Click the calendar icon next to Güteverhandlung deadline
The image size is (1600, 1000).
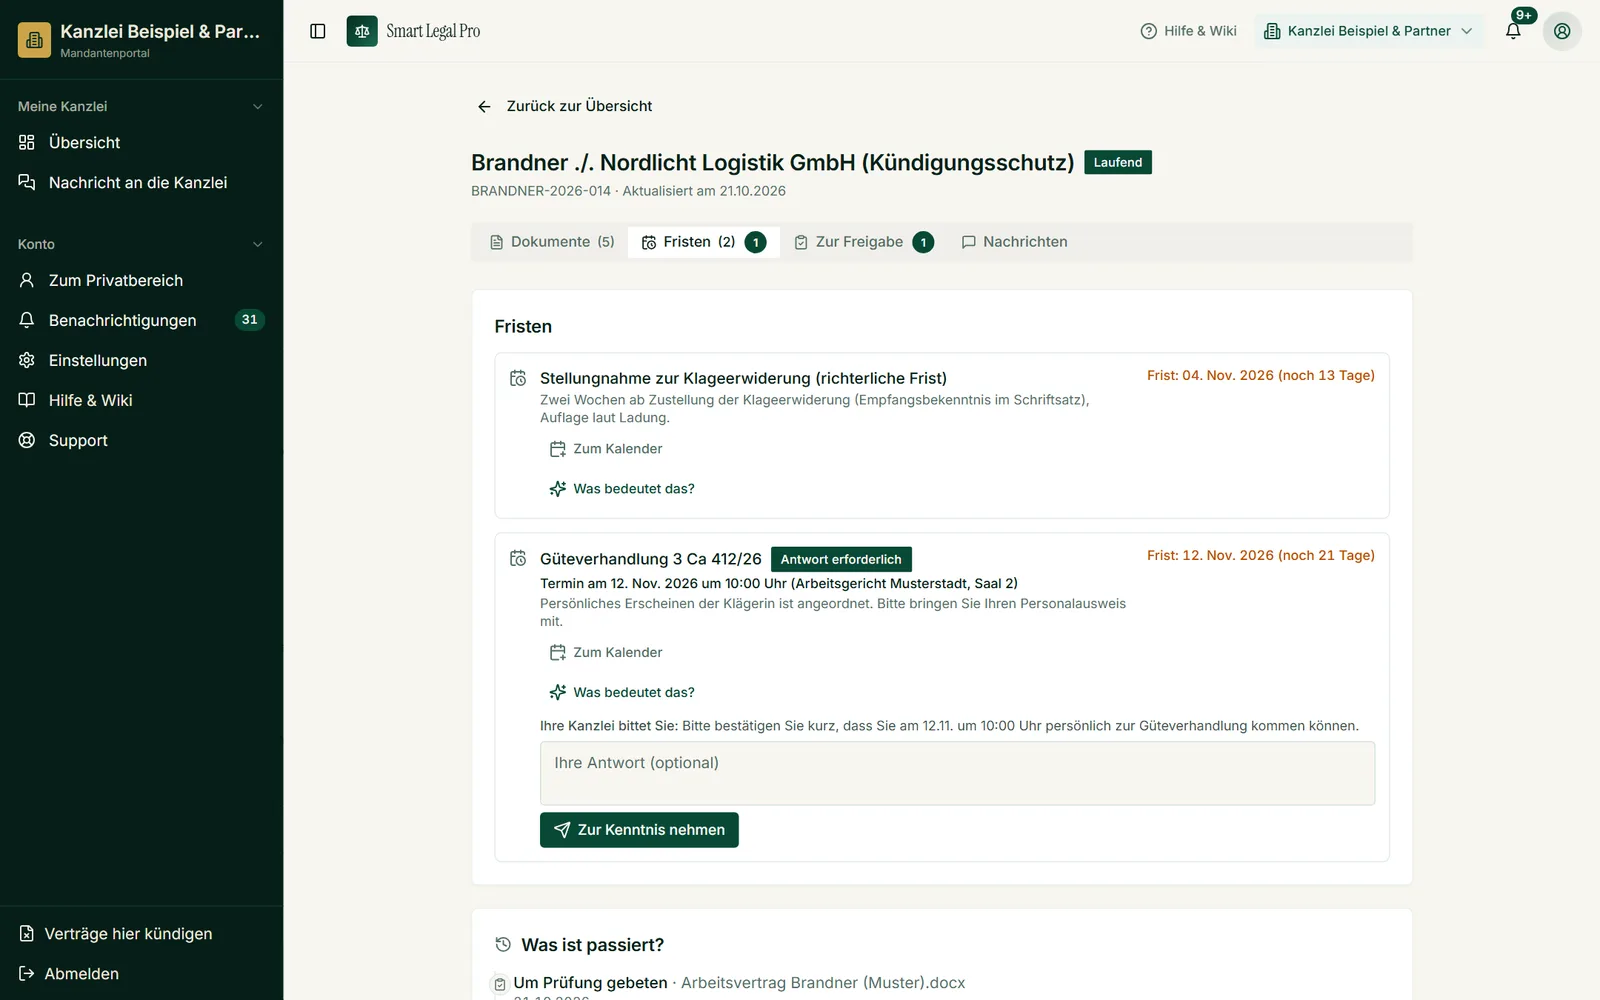pos(518,558)
